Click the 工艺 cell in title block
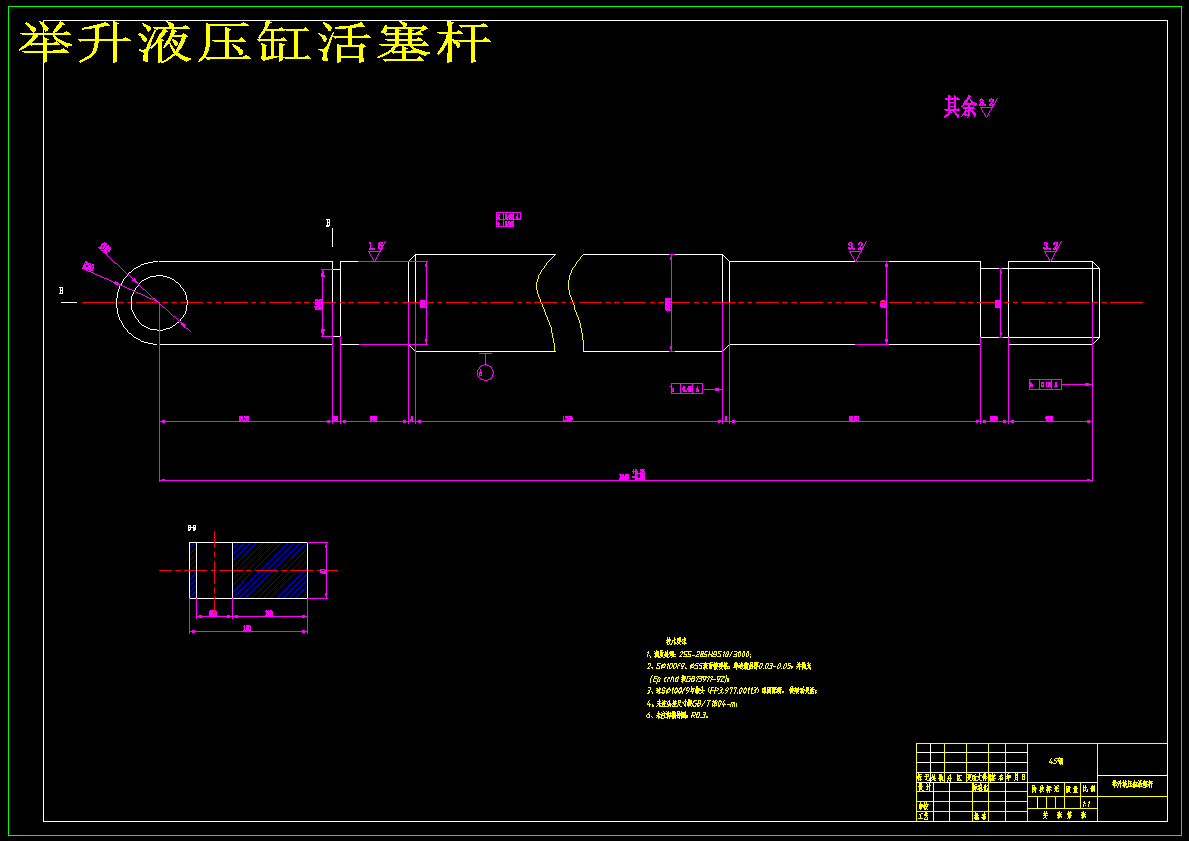1189x841 pixels. click(x=924, y=817)
